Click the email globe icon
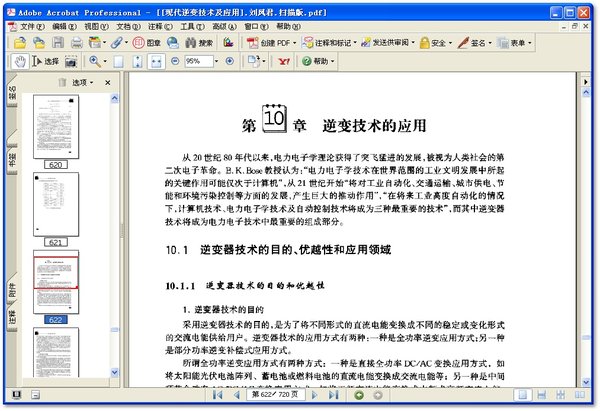Viewport: 600px width, 411px height. [x=173, y=42]
